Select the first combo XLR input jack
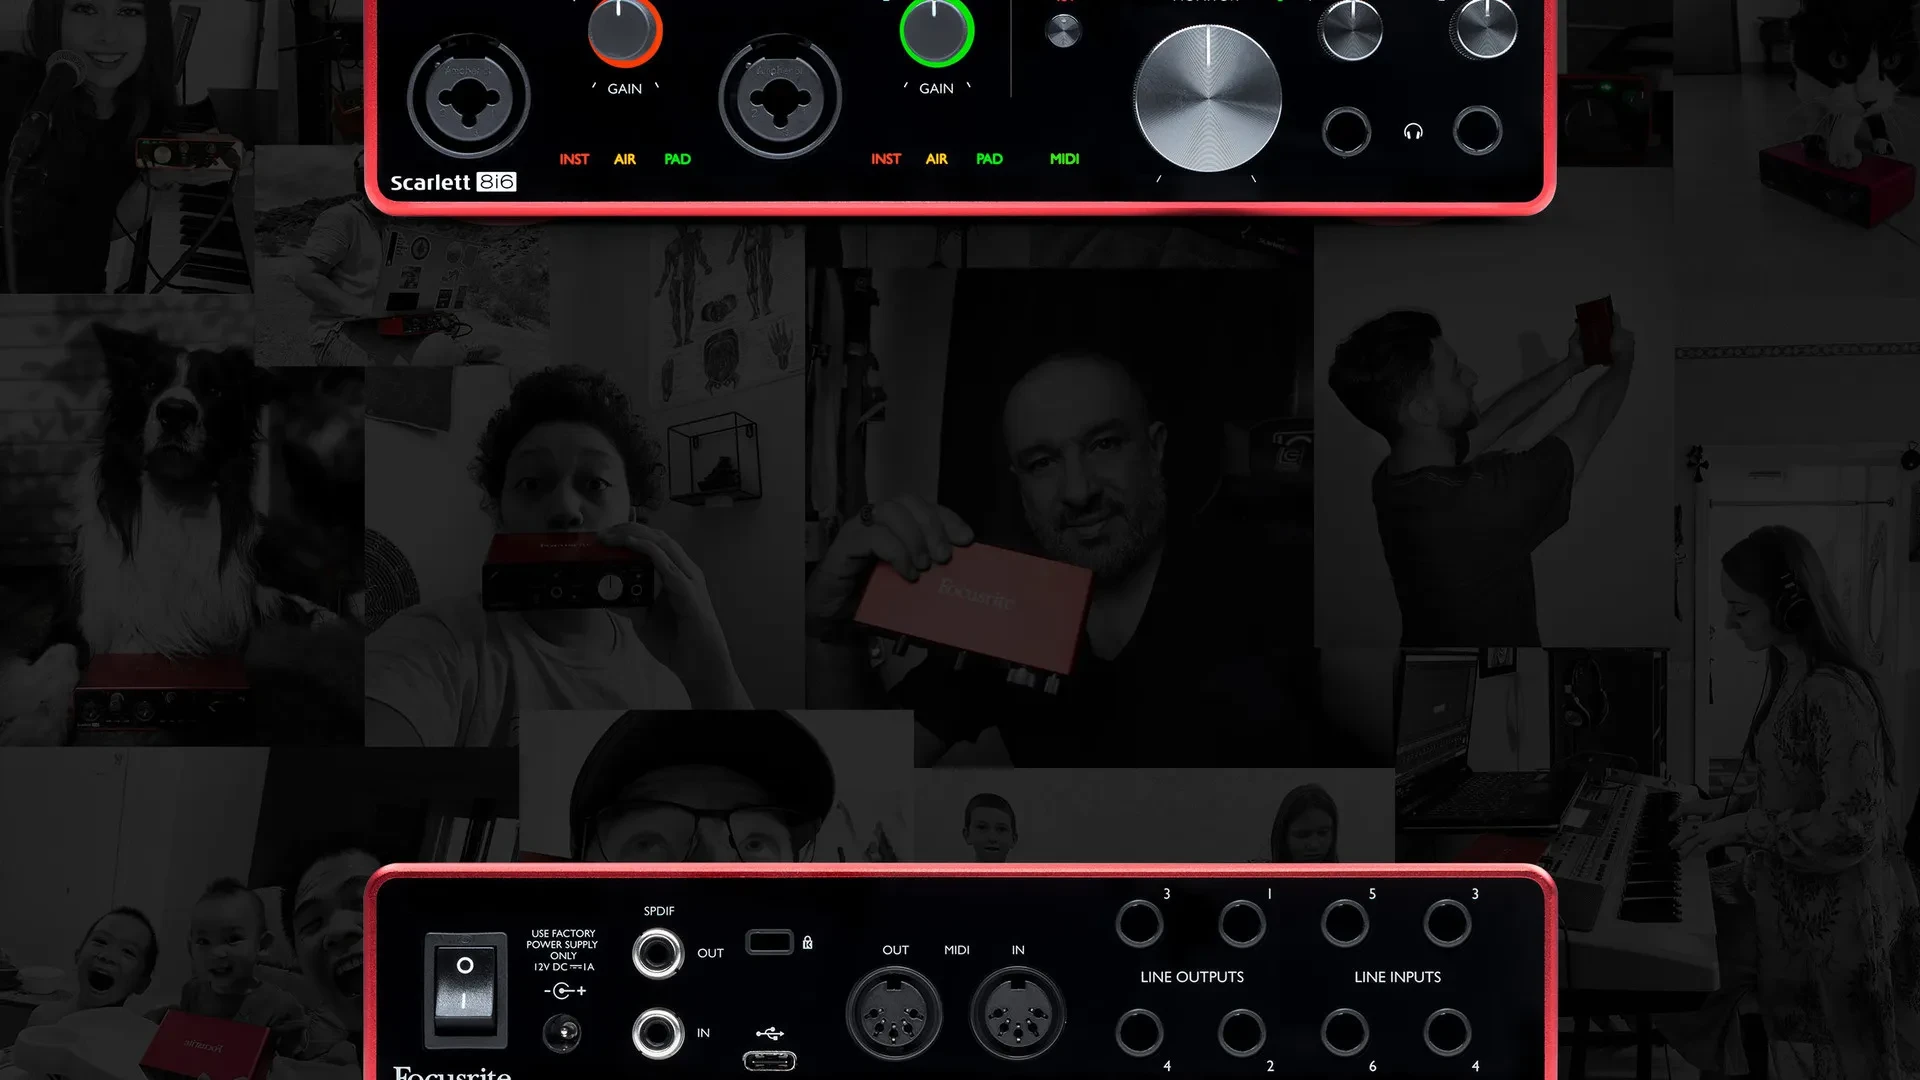 (x=468, y=97)
